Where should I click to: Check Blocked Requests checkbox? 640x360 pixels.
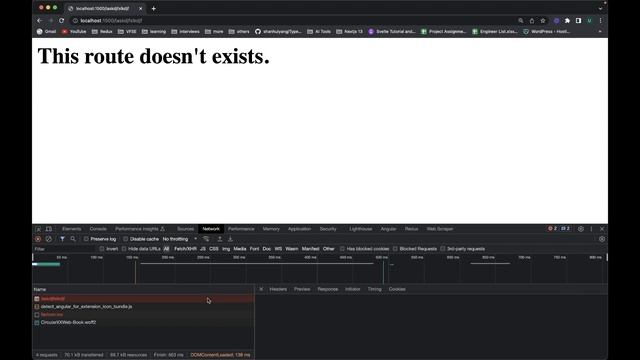395,249
